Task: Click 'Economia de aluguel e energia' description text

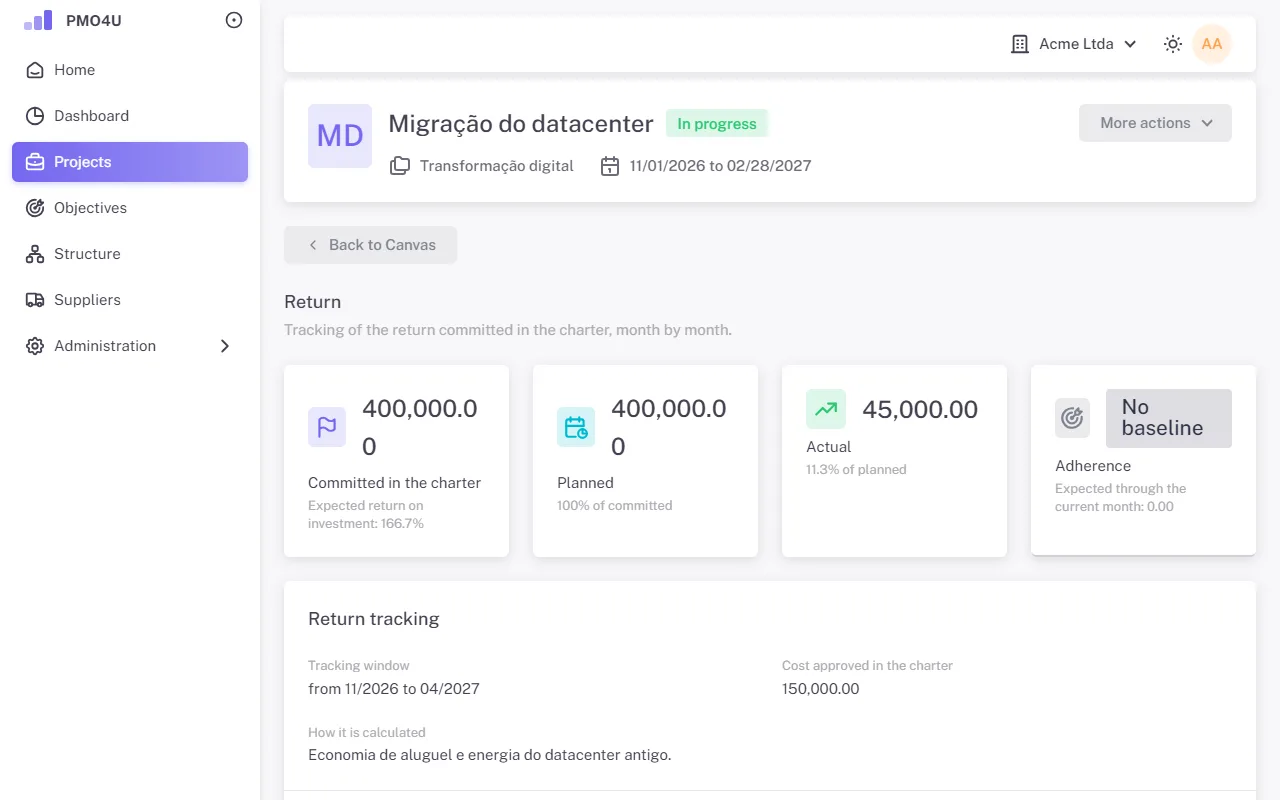Action: point(490,755)
